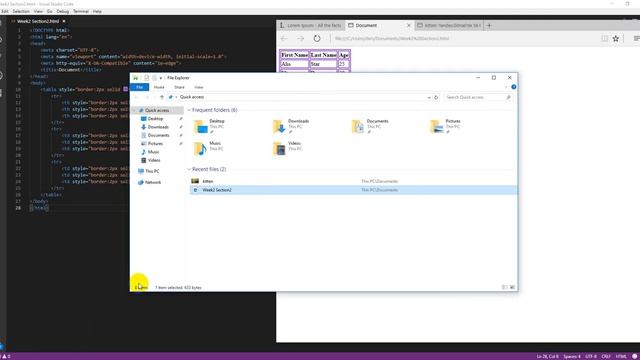
Task: Click New folder icon in File Explorer title bar
Action: point(154,78)
